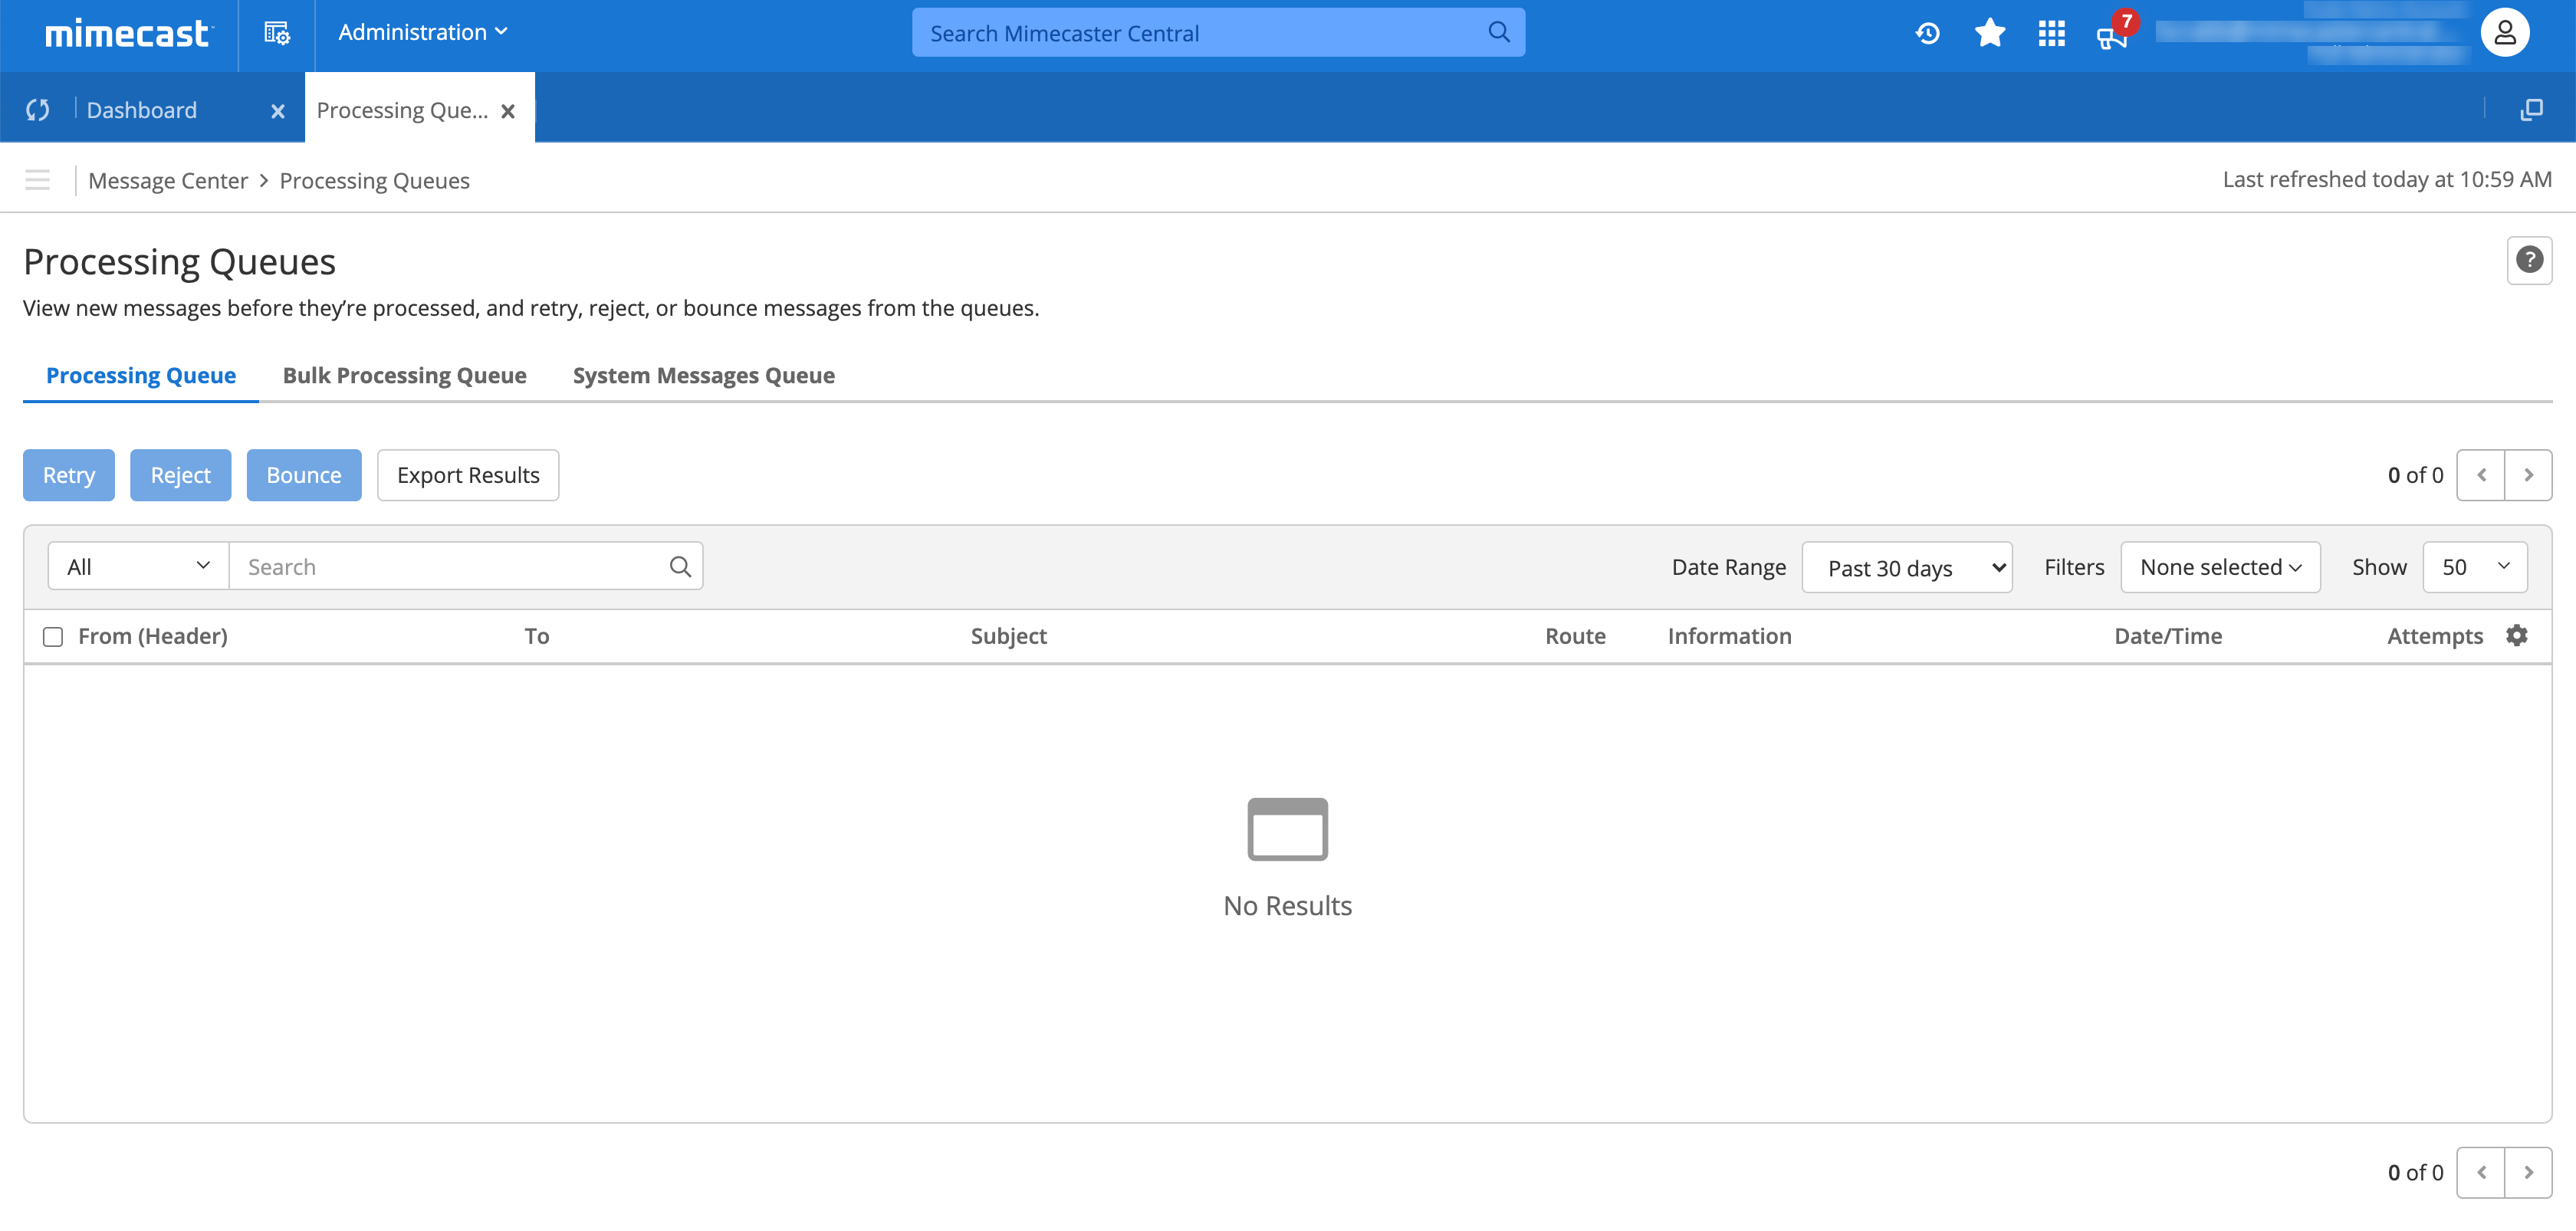2576x1231 pixels.
Task: Click the help question mark icon
Action: (x=2529, y=260)
